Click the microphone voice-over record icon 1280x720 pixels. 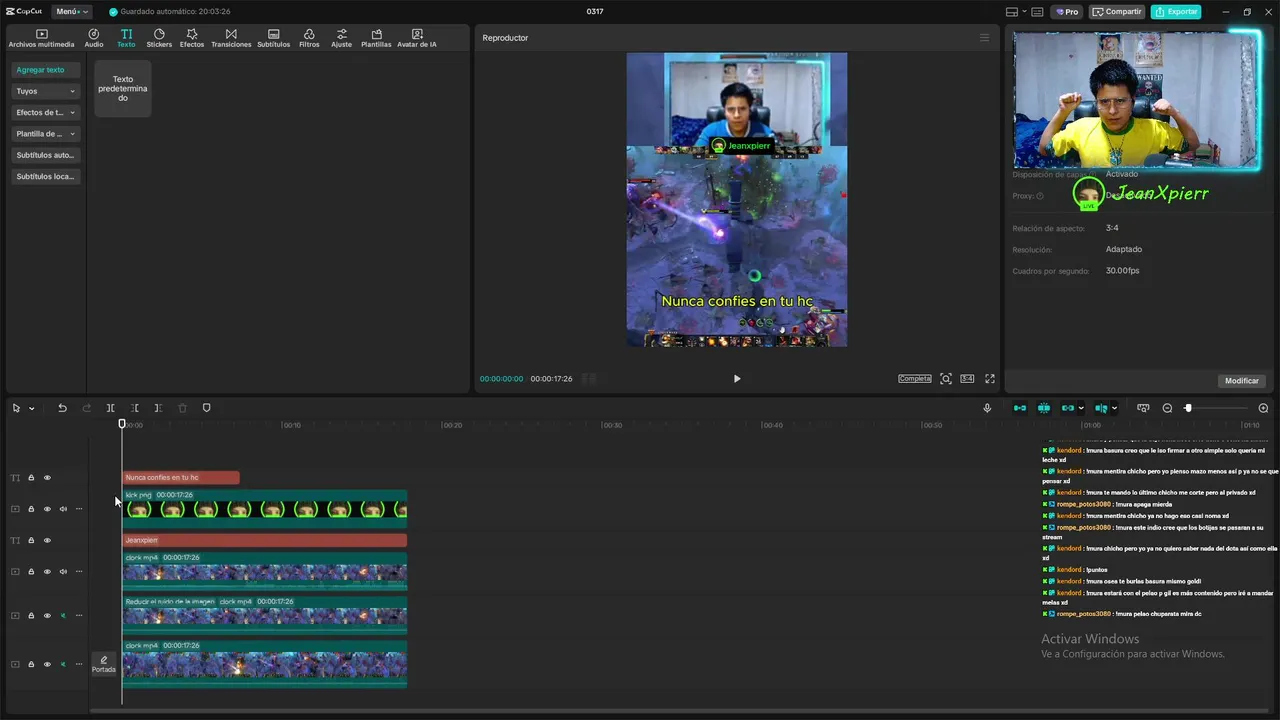[x=987, y=408]
